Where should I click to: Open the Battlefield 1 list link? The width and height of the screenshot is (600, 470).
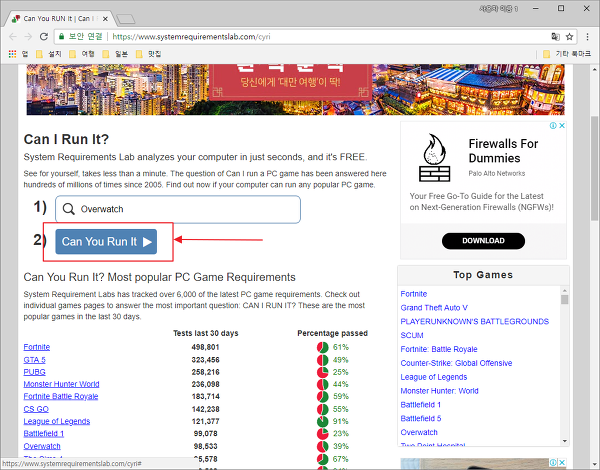click(x=44, y=434)
